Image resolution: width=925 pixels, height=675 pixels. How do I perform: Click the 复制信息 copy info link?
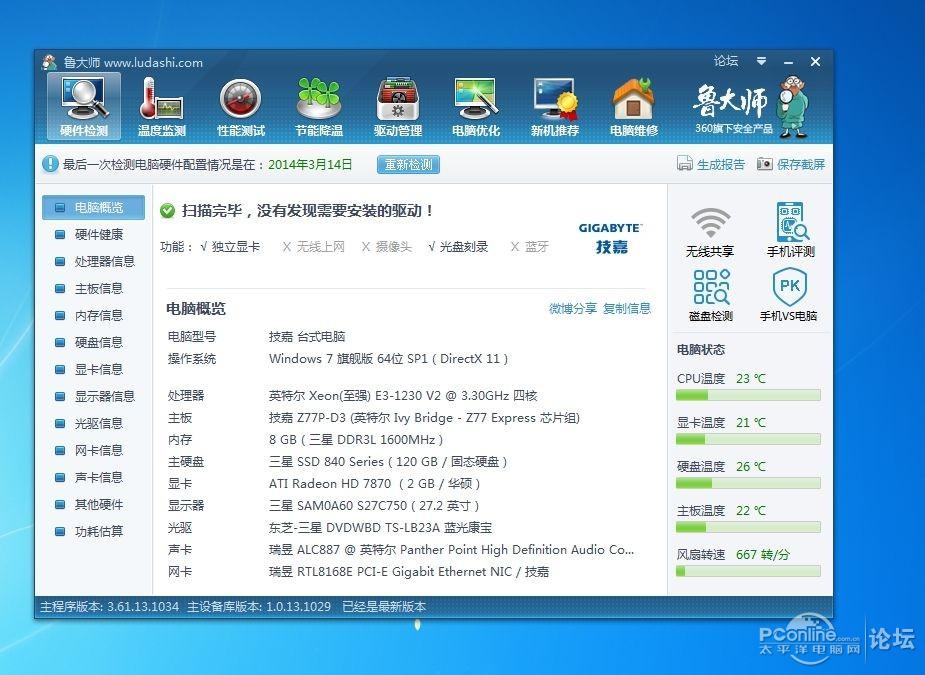click(x=626, y=309)
